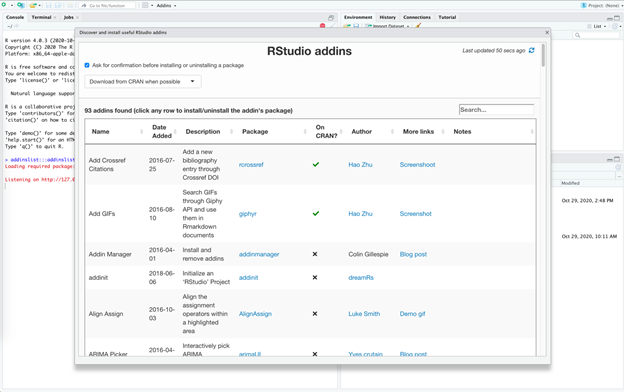The height and width of the screenshot is (392, 624).
Task: Open the History tab
Action: coord(388,18)
